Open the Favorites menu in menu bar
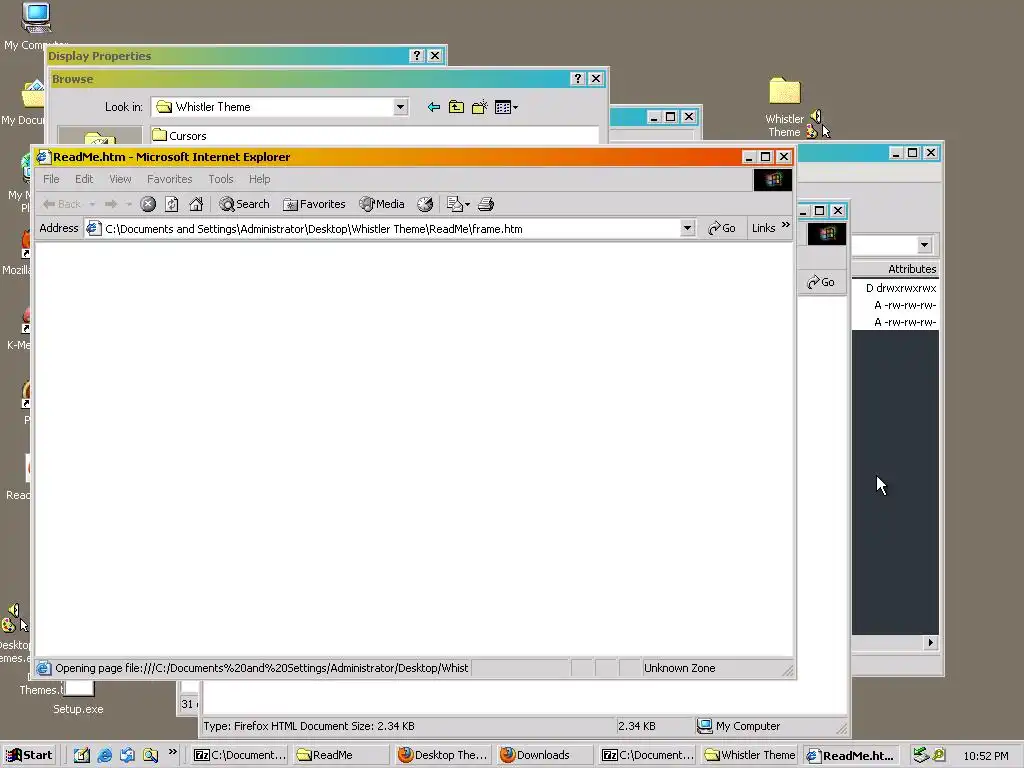The width and height of the screenshot is (1024, 768). tap(169, 179)
